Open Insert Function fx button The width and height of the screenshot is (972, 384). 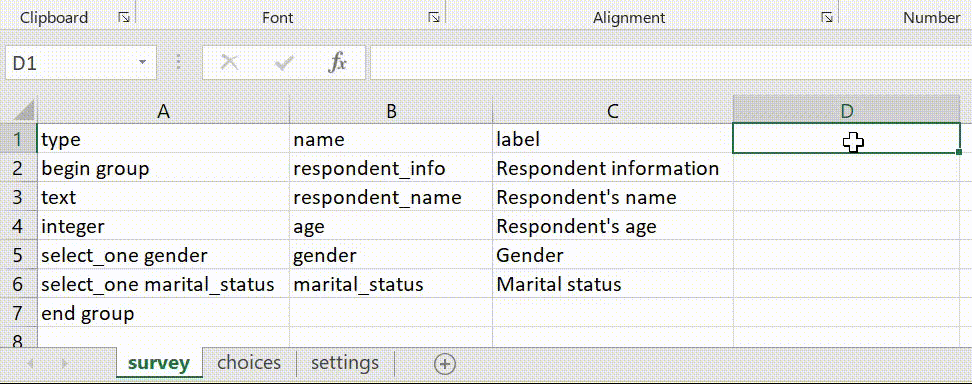pyautogui.click(x=337, y=62)
